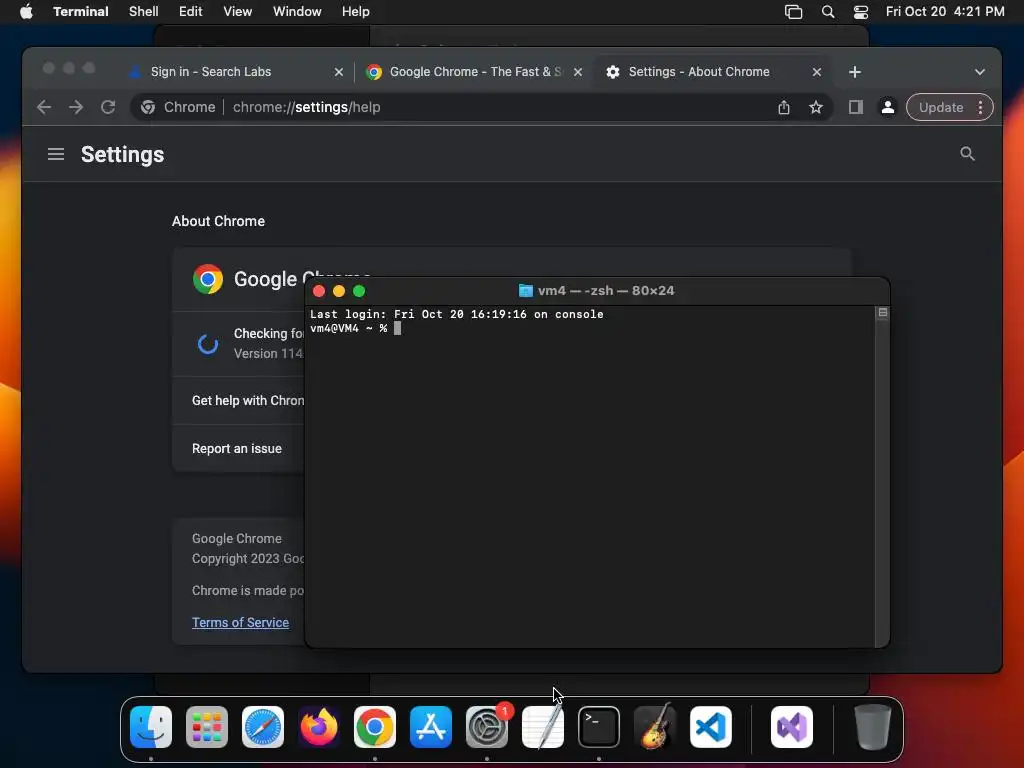Screen dimensions: 1024x768
Task: Click the Stage Manager menu bar icon
Action: 793,12
